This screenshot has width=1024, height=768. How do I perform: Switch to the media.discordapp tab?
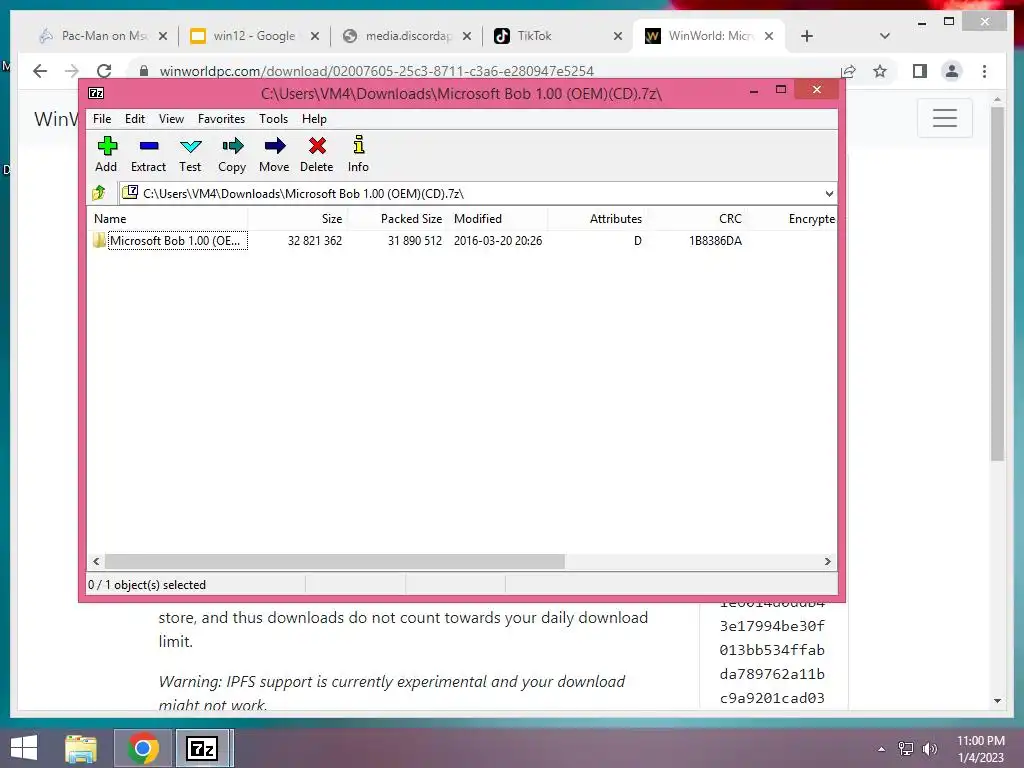(406, 36)
